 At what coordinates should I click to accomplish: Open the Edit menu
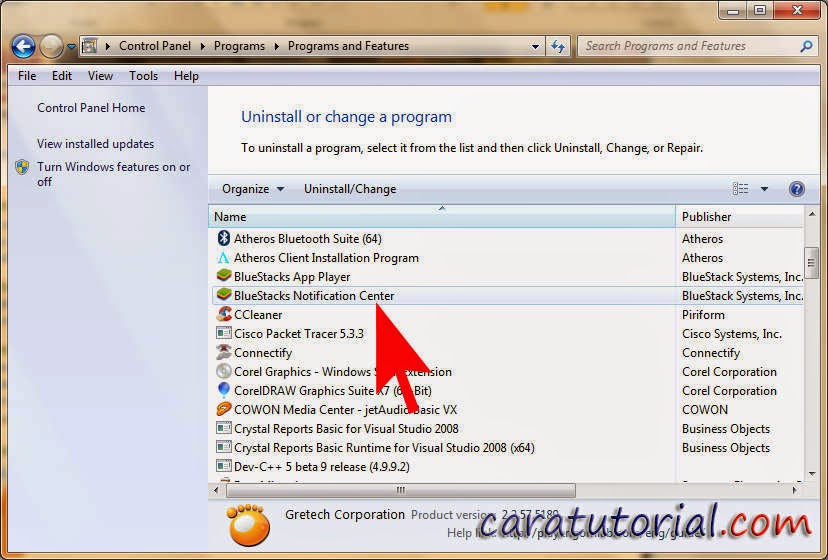click(x=62, y=76)
